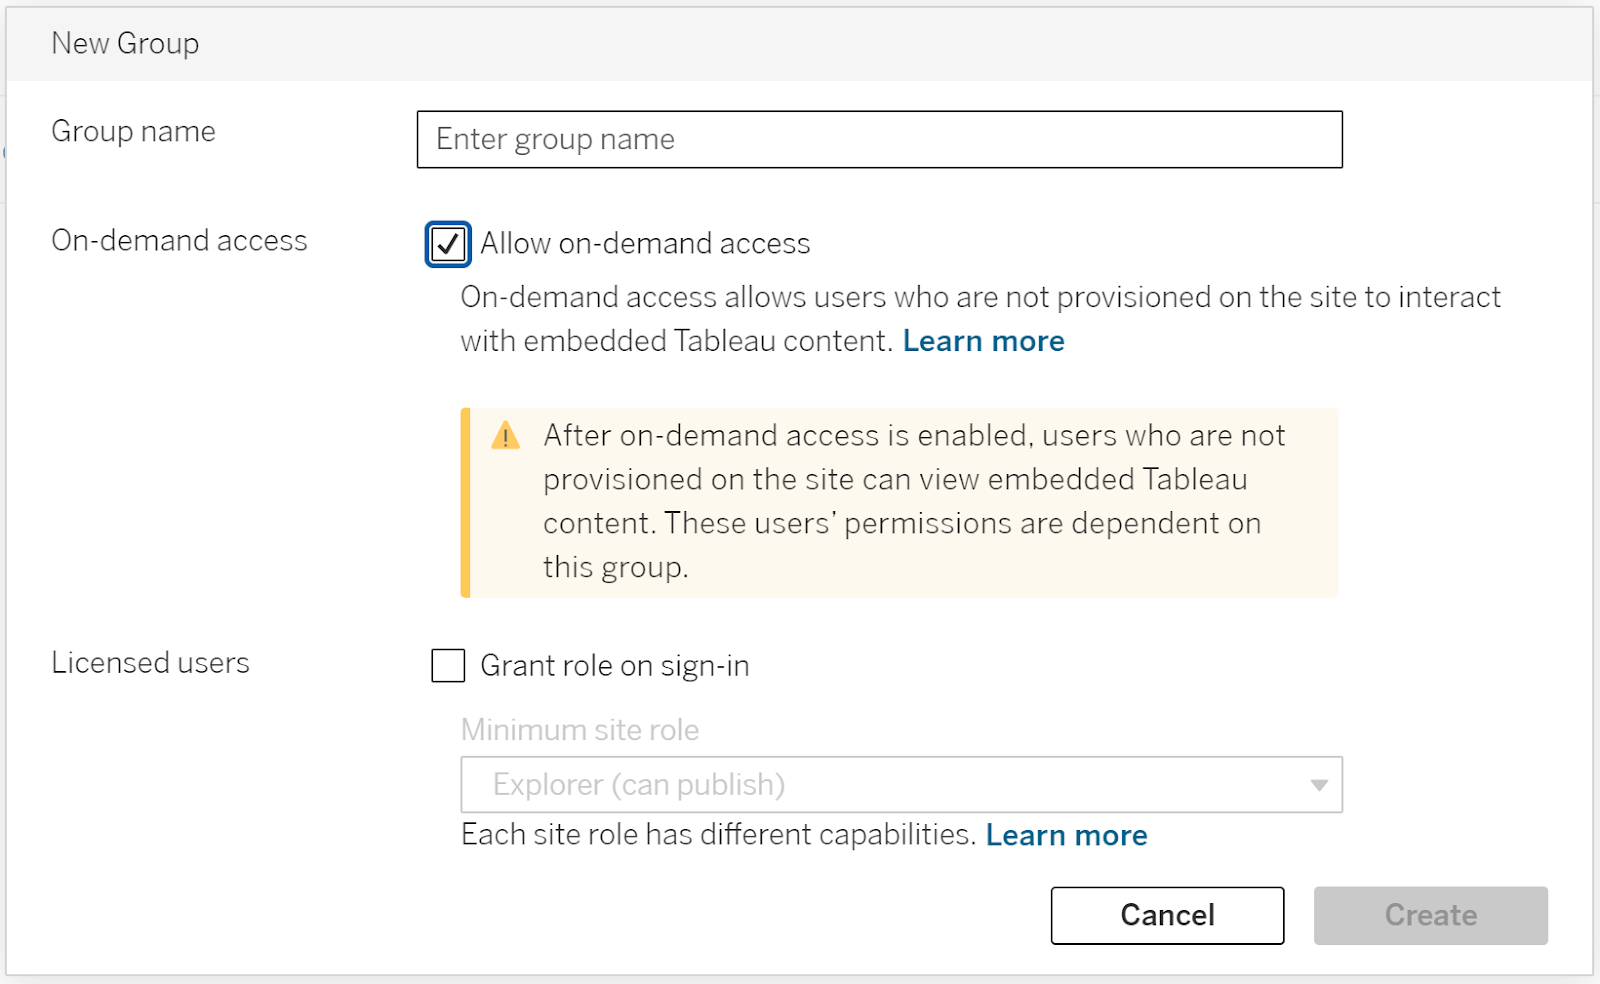Click the "Licensed users" section label
Viewport: 1600px width, 984px height.
tap(150, 663)
